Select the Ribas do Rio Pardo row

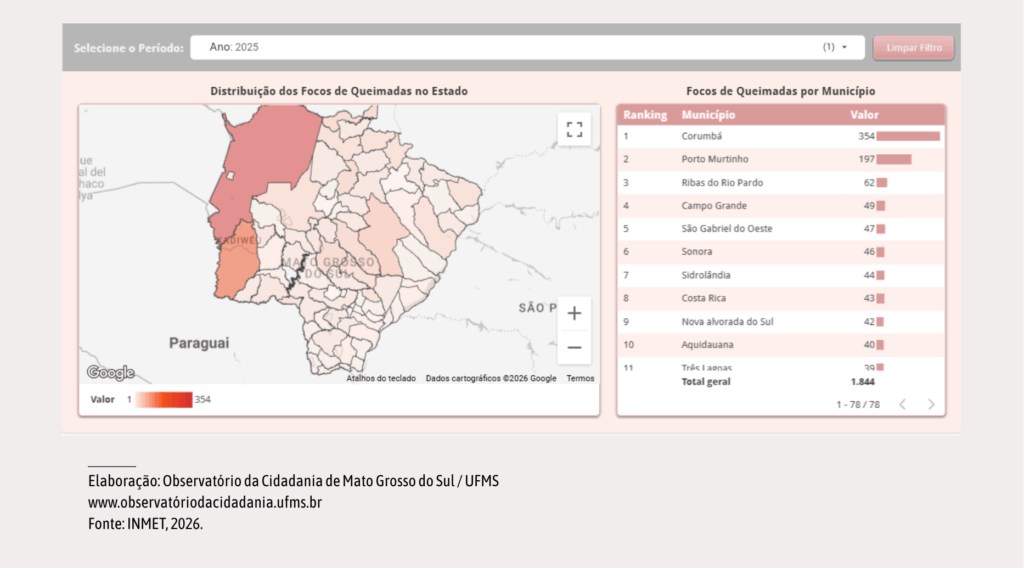pos(781,183)
